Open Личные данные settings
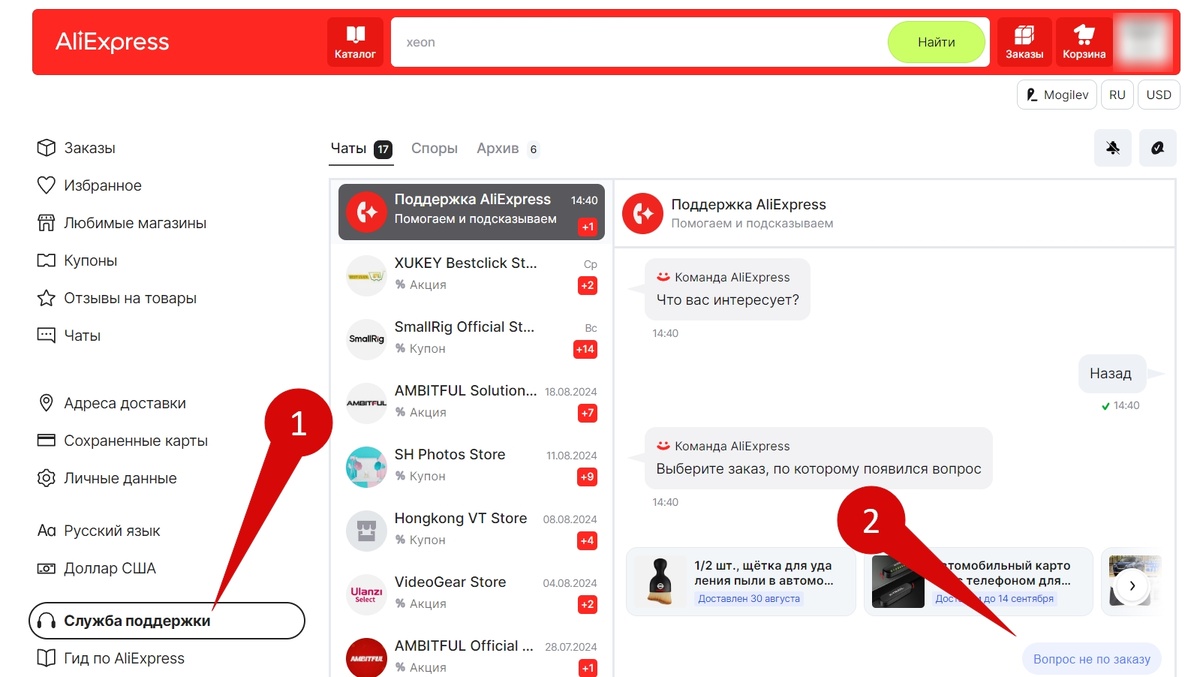The image size is (1200, 677). pyautogui.click(x=106, y=478)
